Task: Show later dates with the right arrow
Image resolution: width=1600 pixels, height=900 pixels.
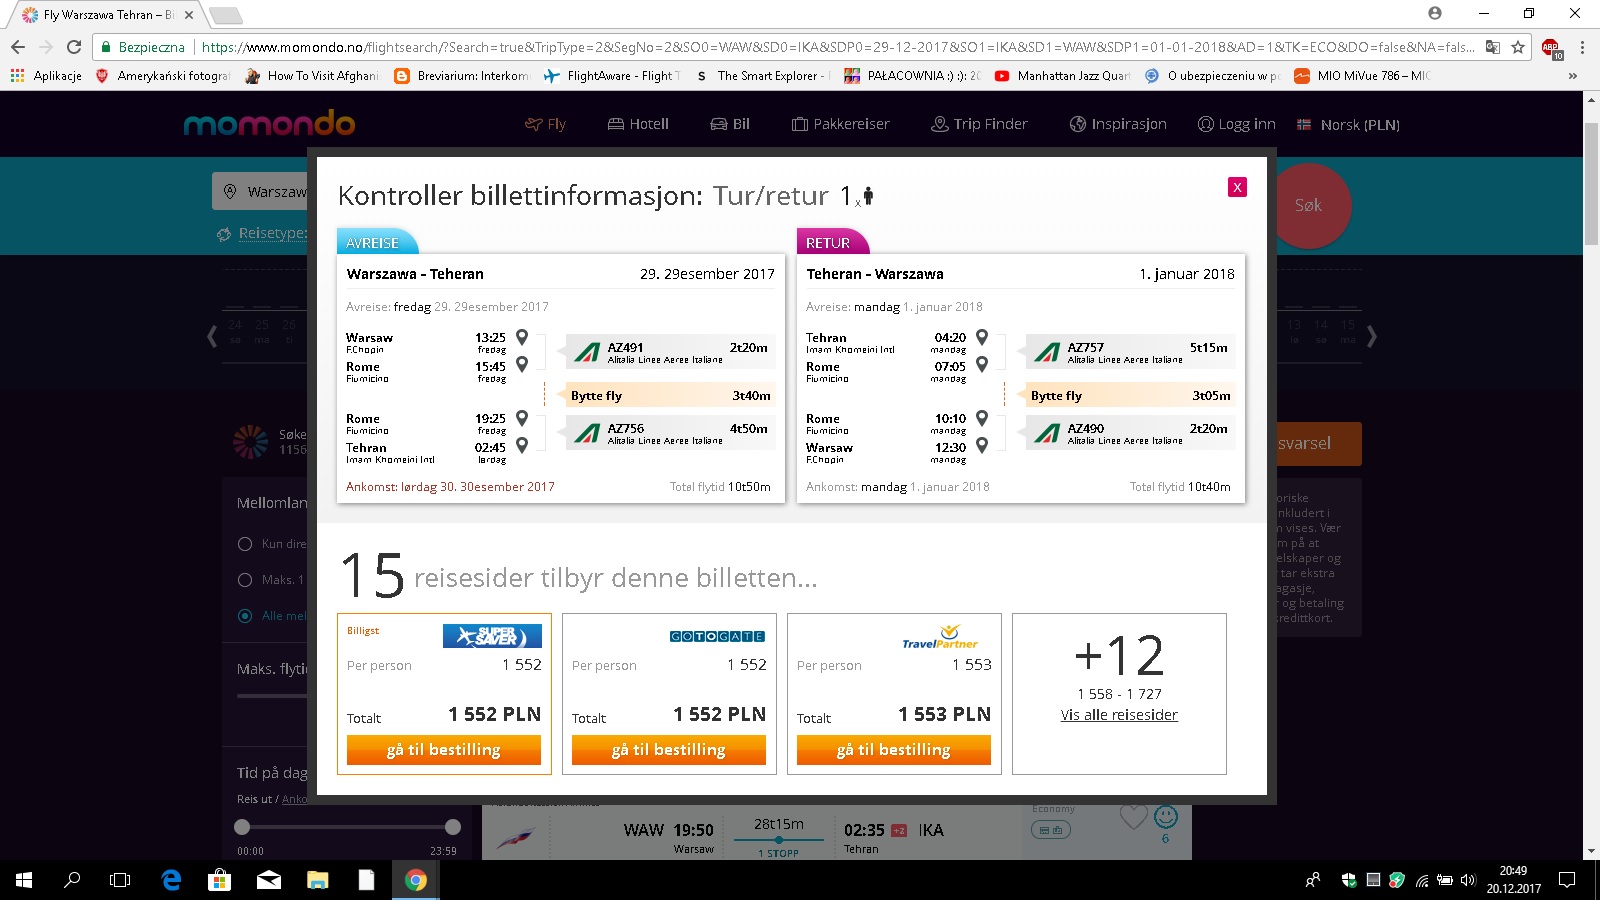Action: pos(1372,336)
